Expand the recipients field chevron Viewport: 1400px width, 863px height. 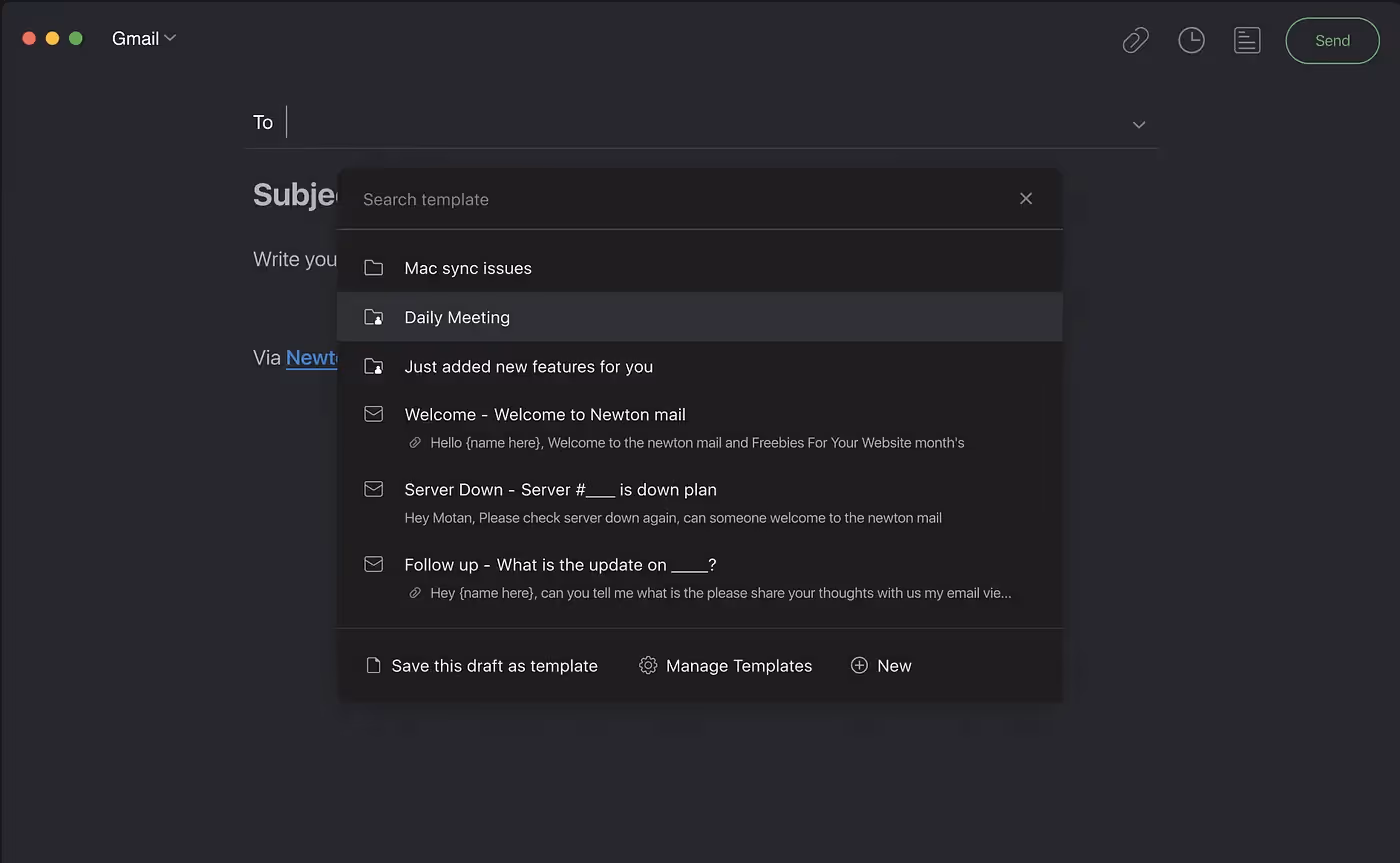(1138, 124)
